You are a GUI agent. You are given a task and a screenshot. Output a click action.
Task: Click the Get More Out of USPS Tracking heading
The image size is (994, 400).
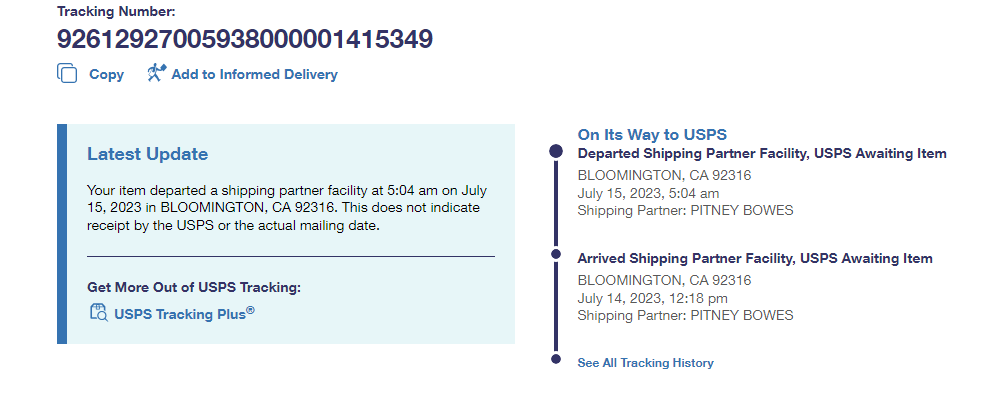(194, 287)
